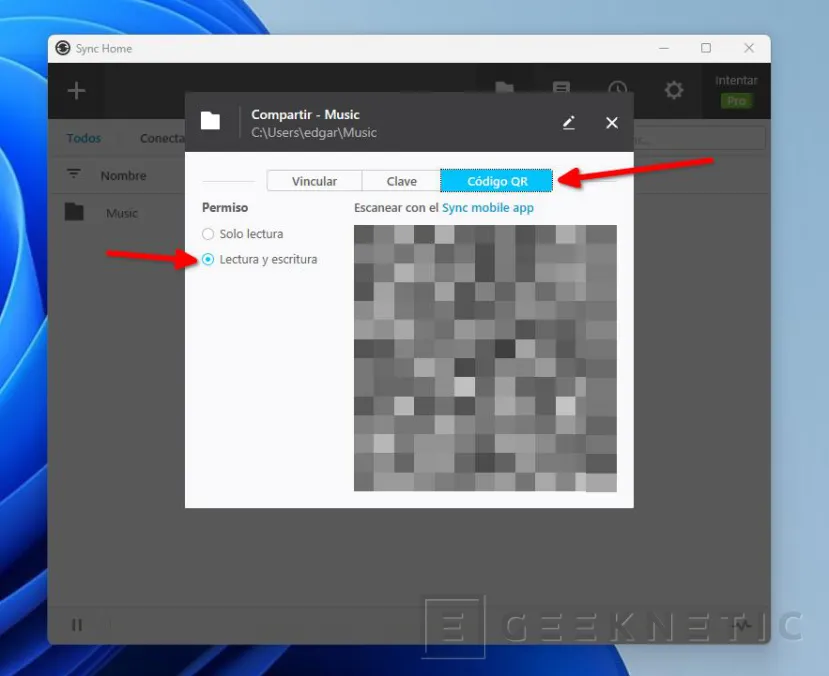This screenshot has width=829, height=676.
Task: Minimize the Sync Home window
Action: pyautogui.click(x=664, y=48)
